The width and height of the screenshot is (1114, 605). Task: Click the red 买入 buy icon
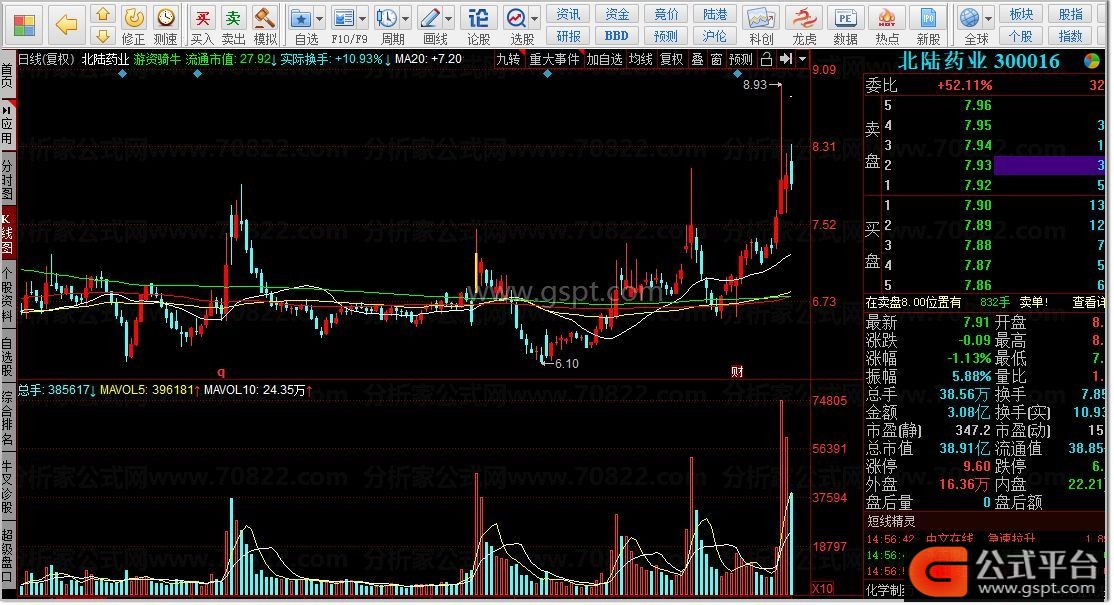(202, 17)
